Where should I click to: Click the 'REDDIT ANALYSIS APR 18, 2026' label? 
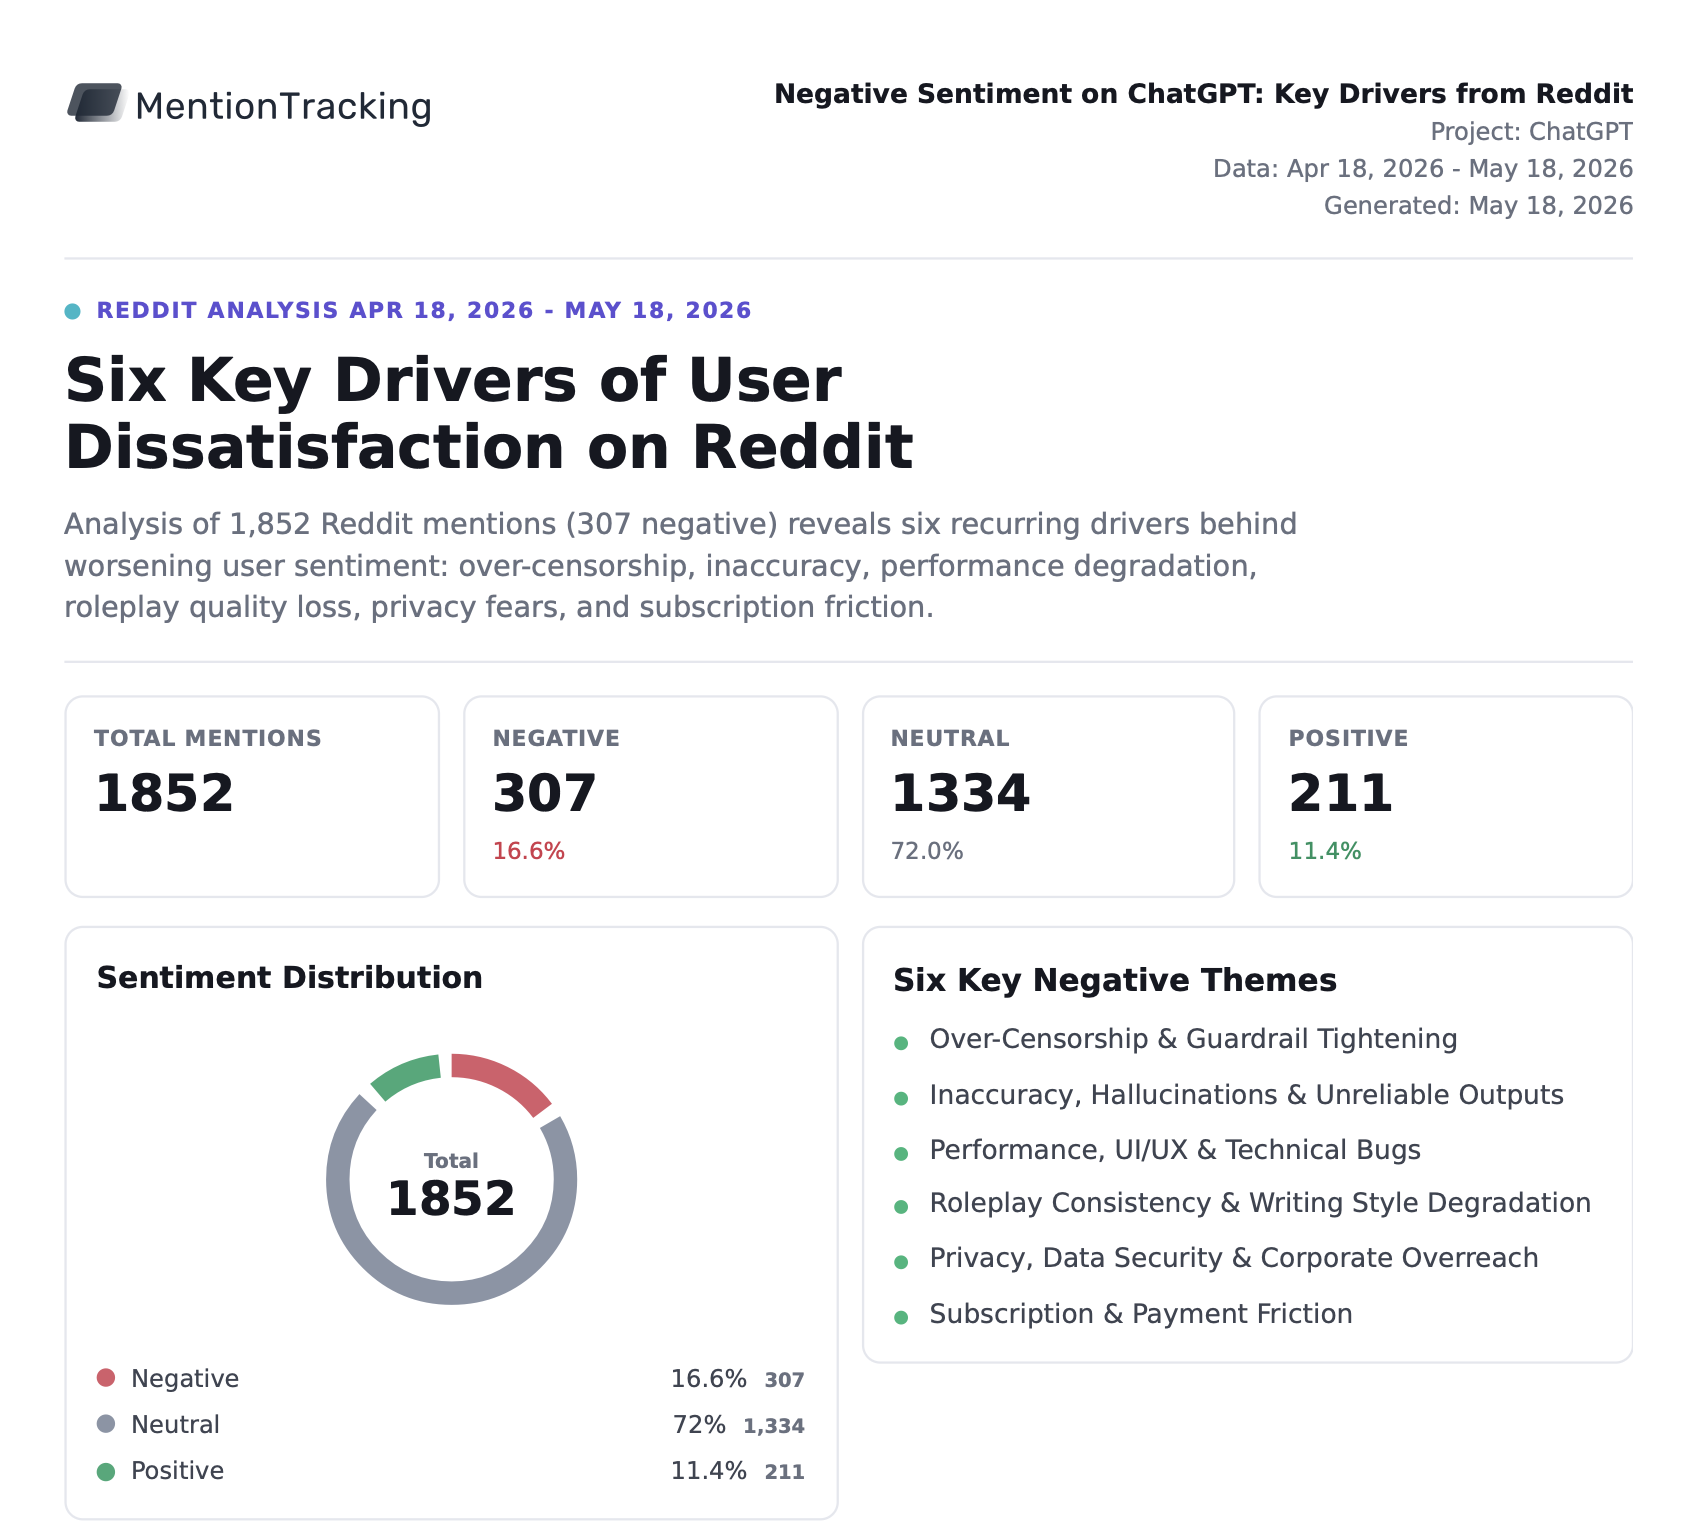point(424,310)
